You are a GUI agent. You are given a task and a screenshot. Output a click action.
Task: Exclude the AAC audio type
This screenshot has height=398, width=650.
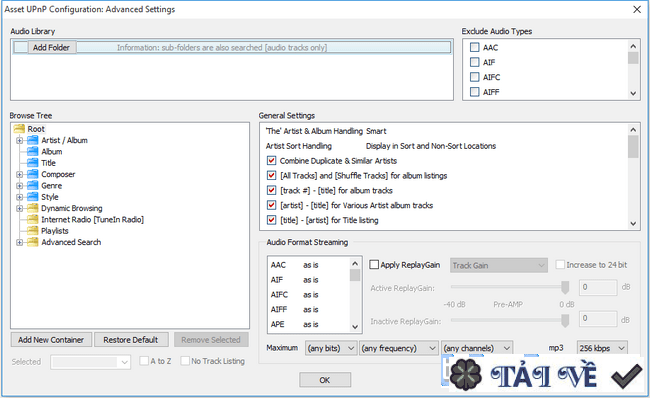click(475, 47)
